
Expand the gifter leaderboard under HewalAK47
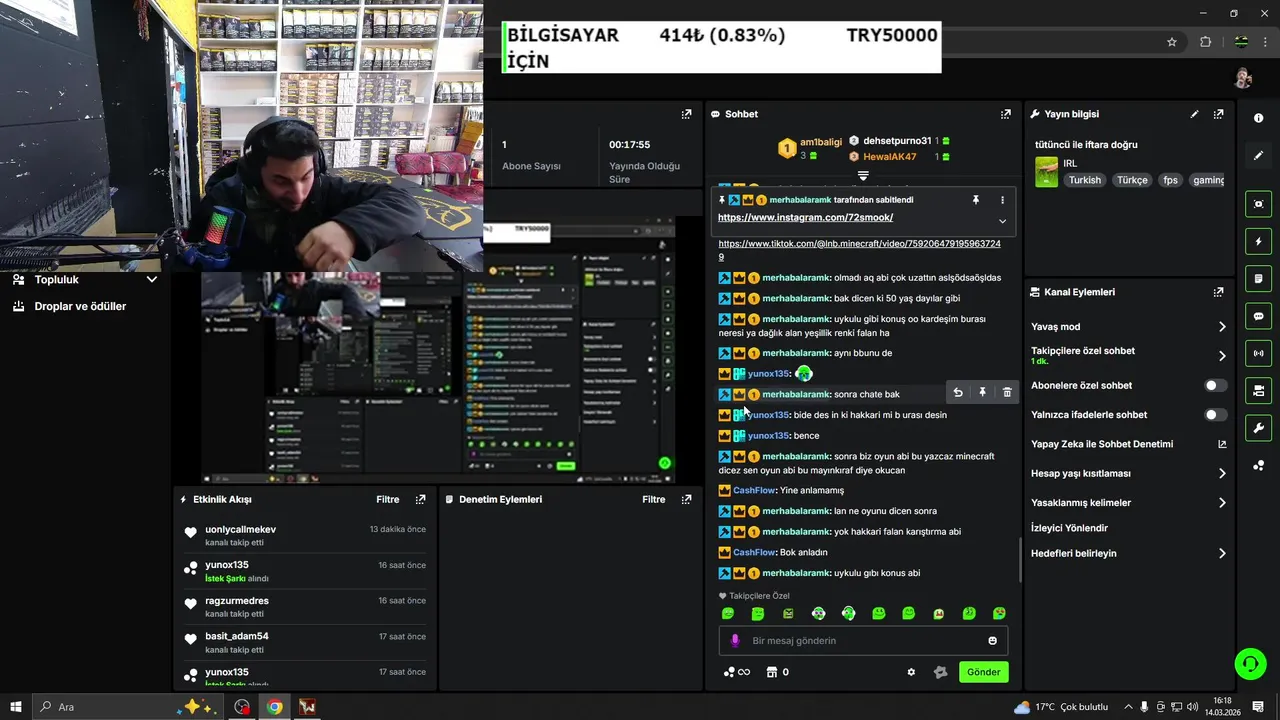point(863,176)
